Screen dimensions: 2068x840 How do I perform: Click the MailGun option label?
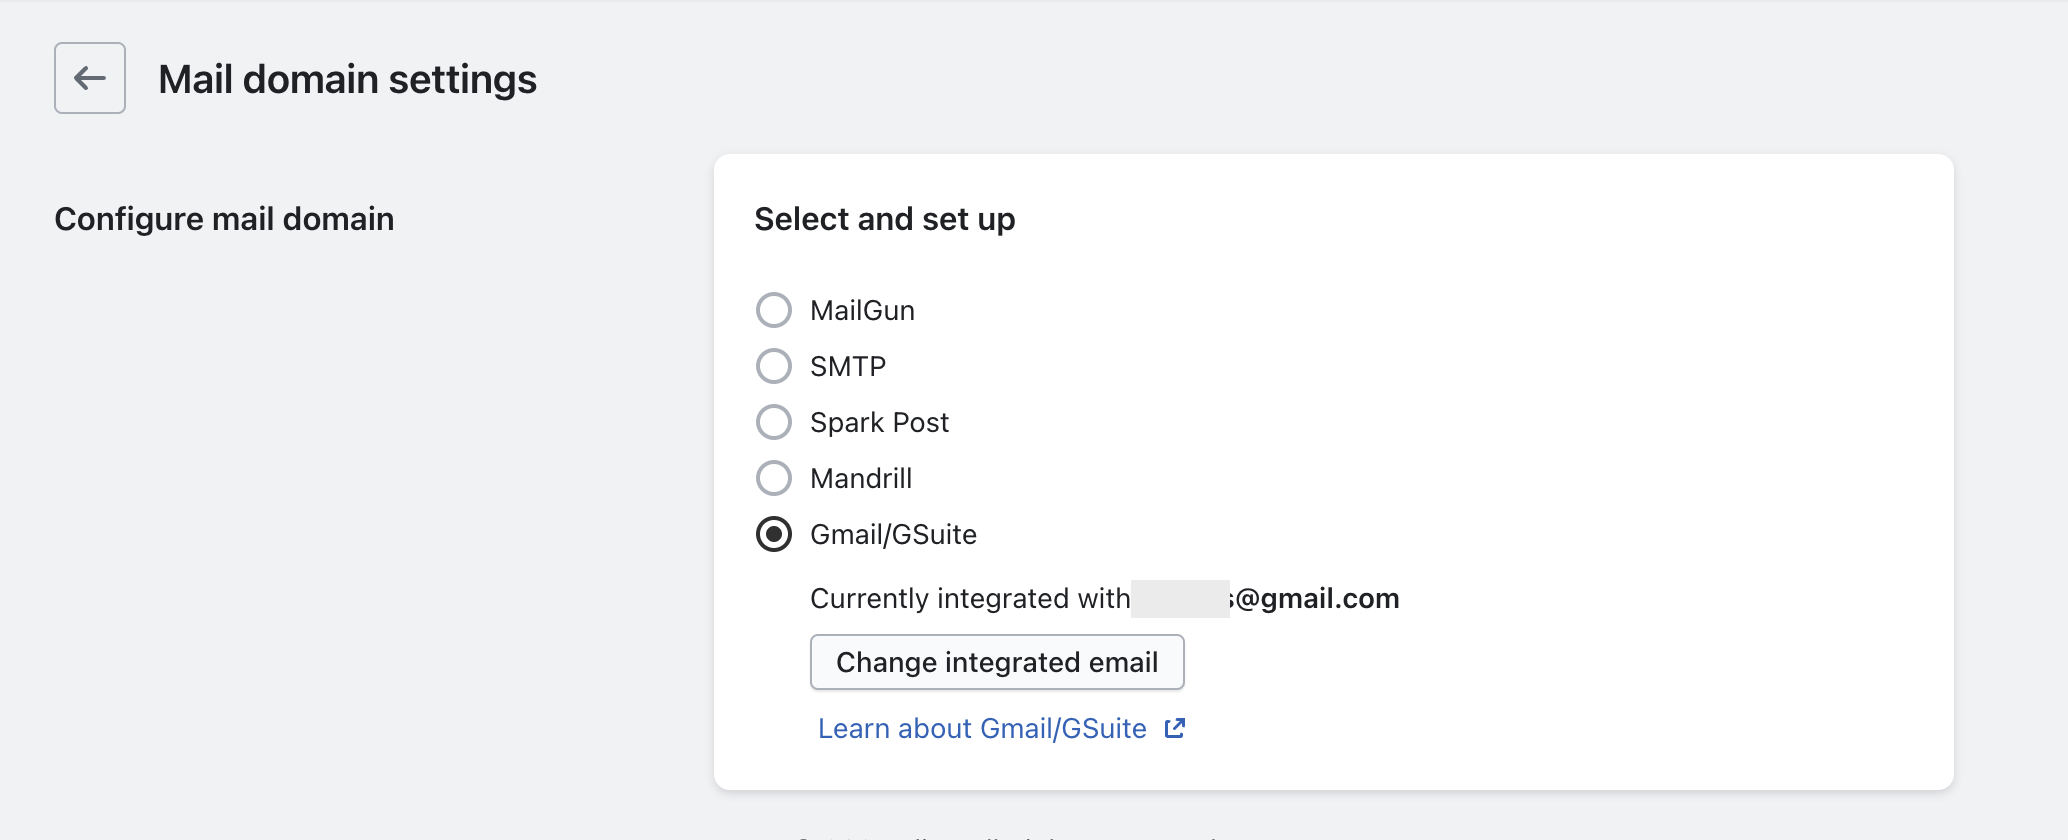point(862,311)
